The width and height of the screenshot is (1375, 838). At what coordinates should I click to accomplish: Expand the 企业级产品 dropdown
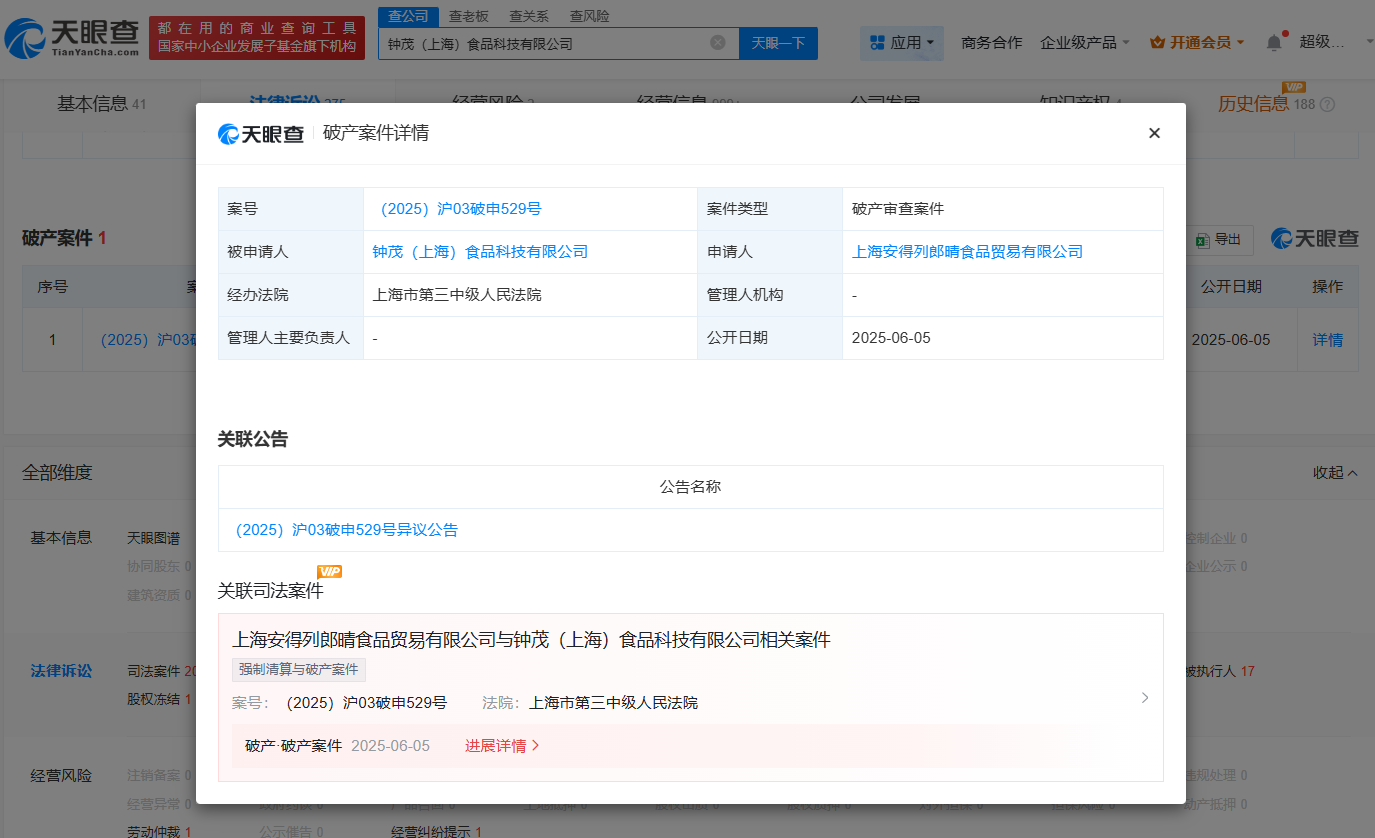(x=1084, y=43)
